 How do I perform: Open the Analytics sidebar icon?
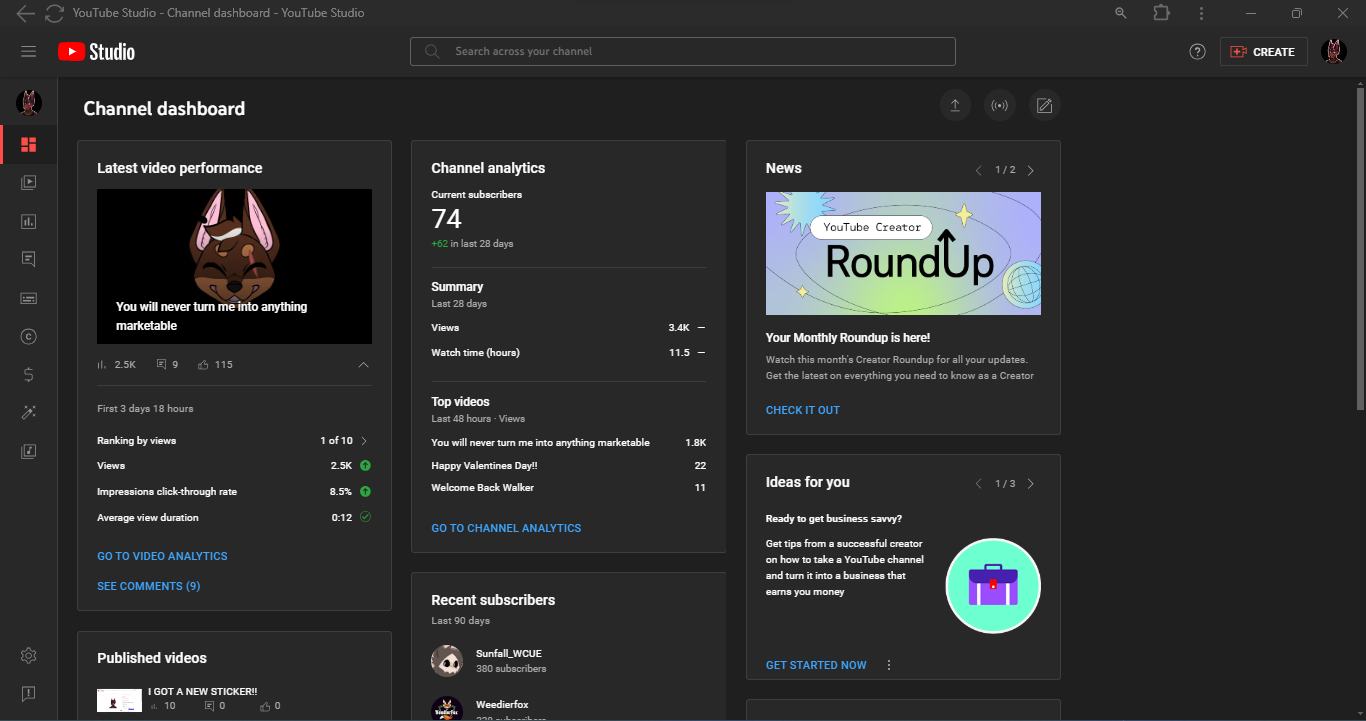pos(28,221)
